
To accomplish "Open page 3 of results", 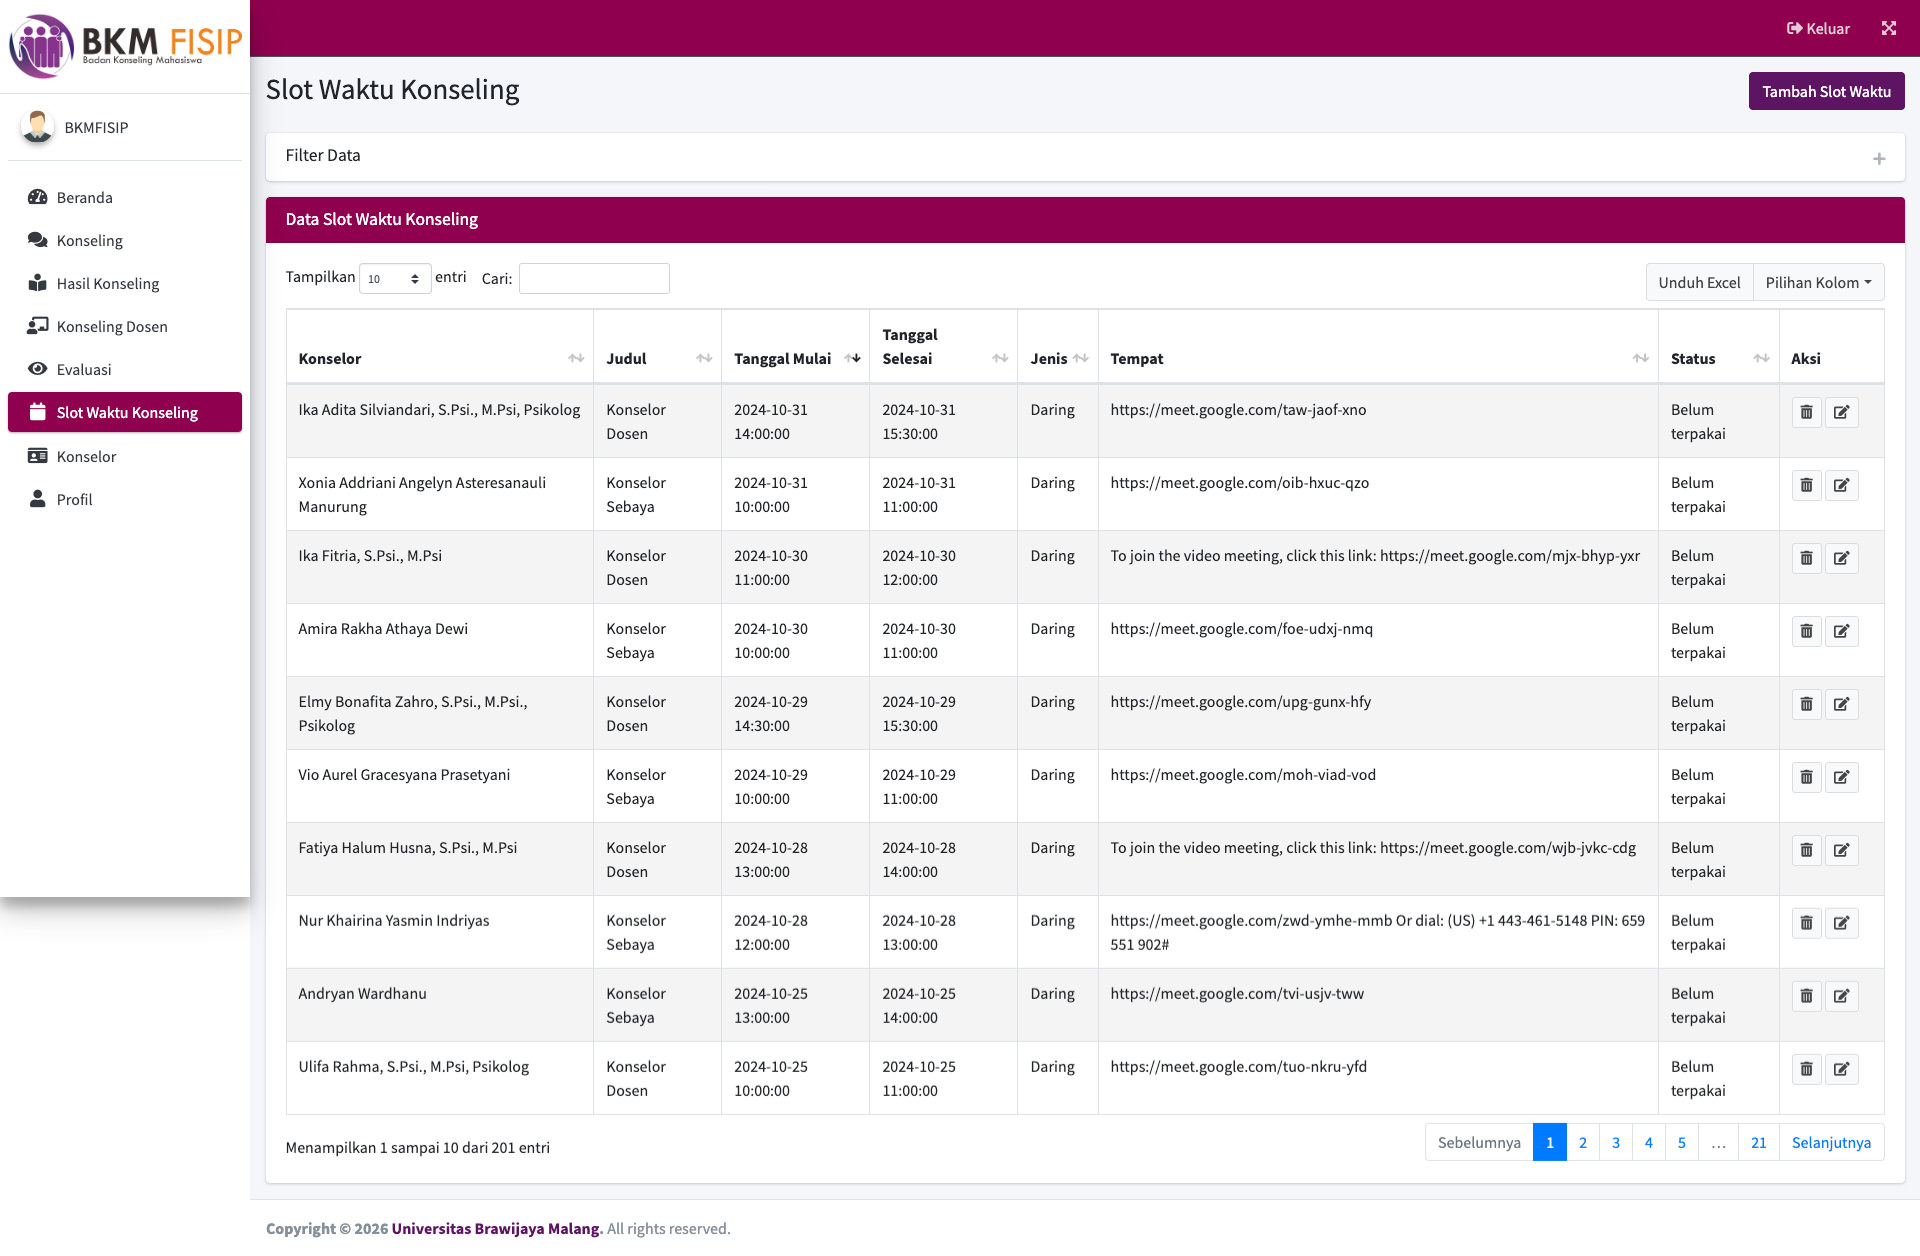I will pos(1616,1142).
